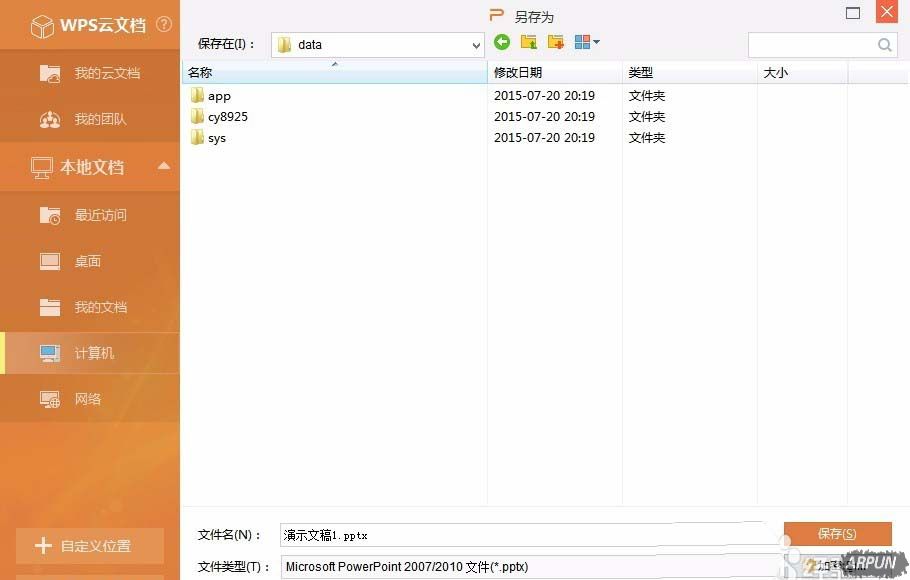Click the 保存(S) button
The height and width of the screenshot is (580, 910).
point(839,534)
